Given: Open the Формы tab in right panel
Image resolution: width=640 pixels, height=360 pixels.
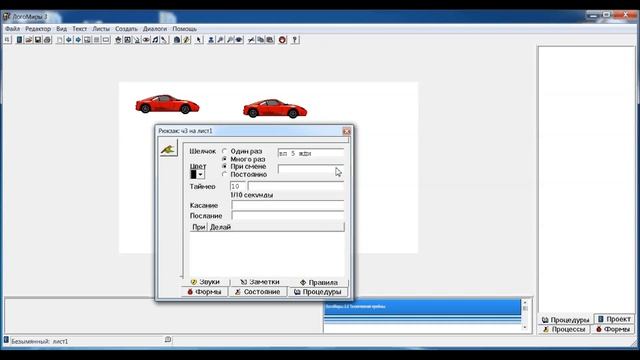Looking at the screenshot, I should pos(613,329).
